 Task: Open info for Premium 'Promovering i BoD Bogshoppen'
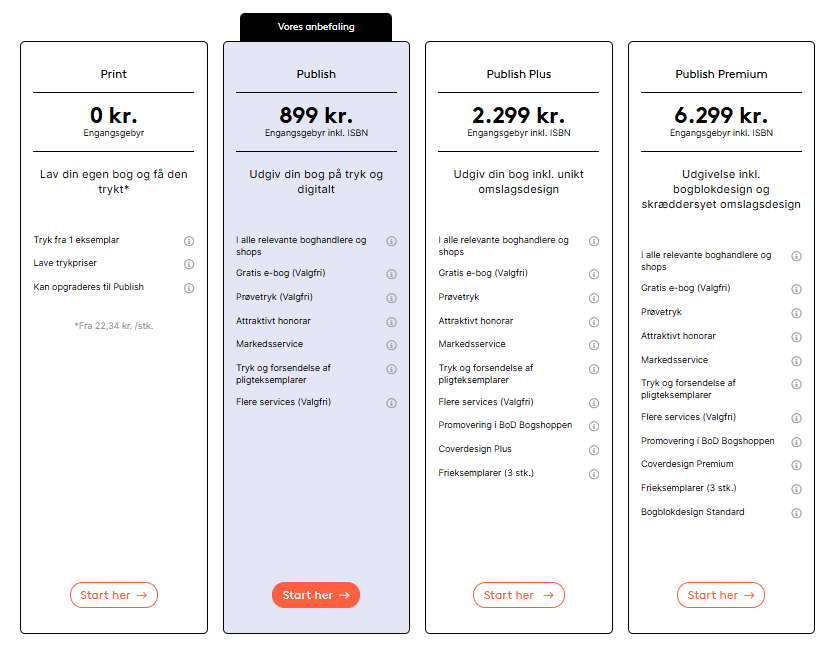[796, 442]
